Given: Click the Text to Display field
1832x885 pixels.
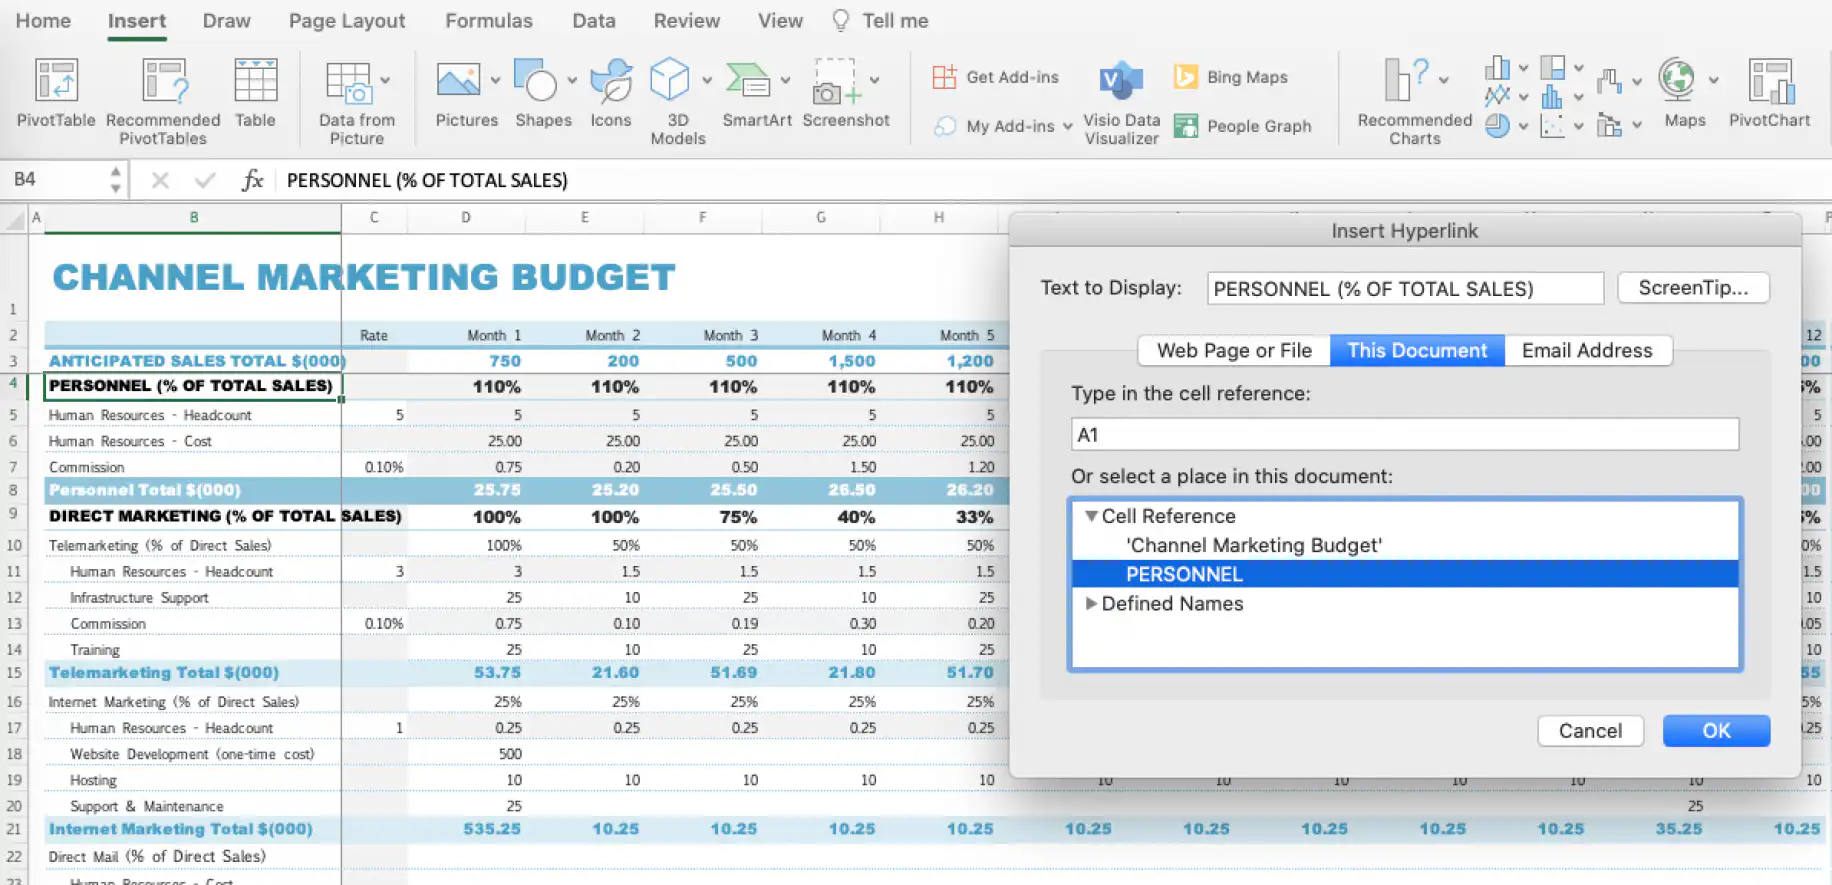Looking at the screenshot, I should [x=1405, y=289].
